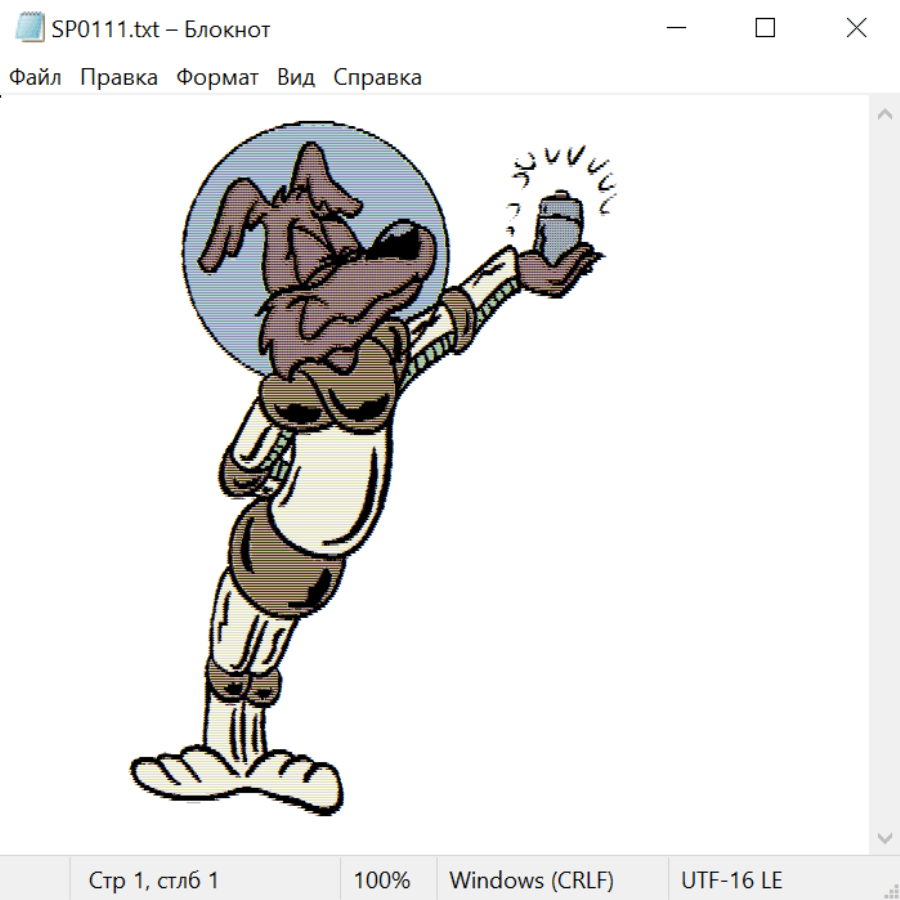This screenshot has width=900, height=900.
Task: Close the SP0111.txt Notepad window
Action: click(856, 28)
